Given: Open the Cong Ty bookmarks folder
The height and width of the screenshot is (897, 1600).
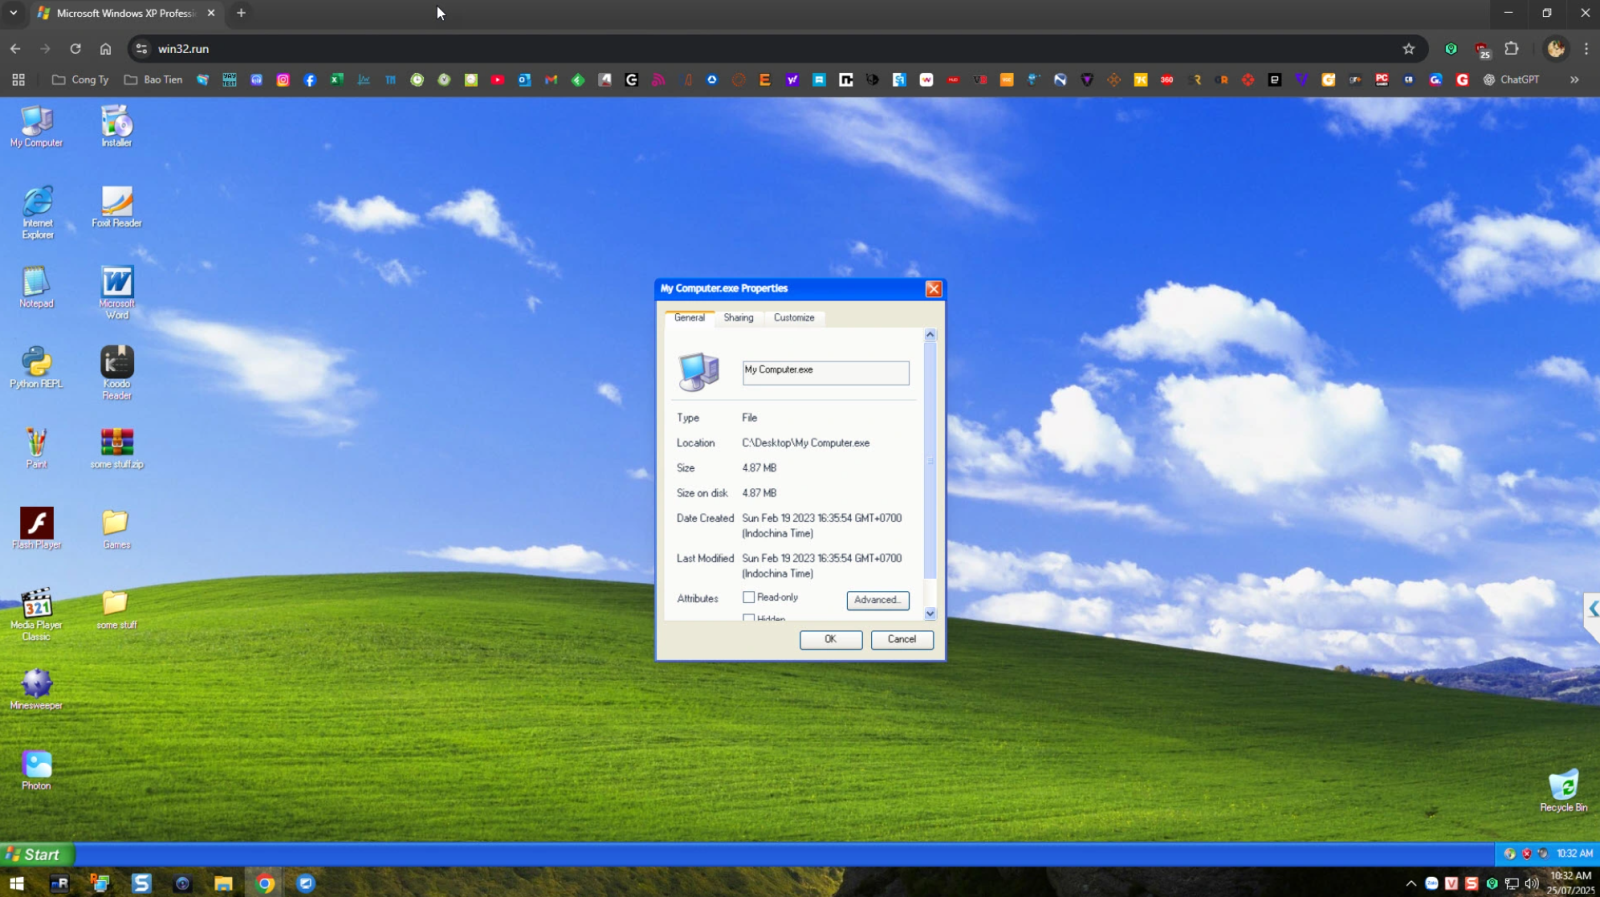Looking at the screenshot, I should pos(80,80).
